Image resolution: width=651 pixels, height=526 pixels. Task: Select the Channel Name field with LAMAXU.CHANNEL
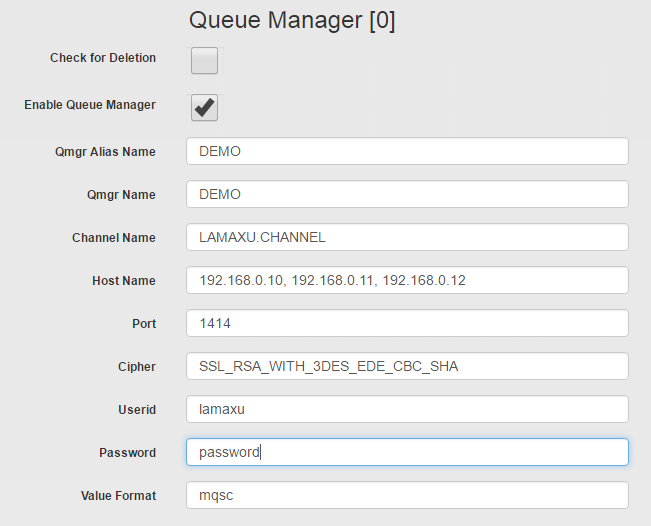point(407,237)
